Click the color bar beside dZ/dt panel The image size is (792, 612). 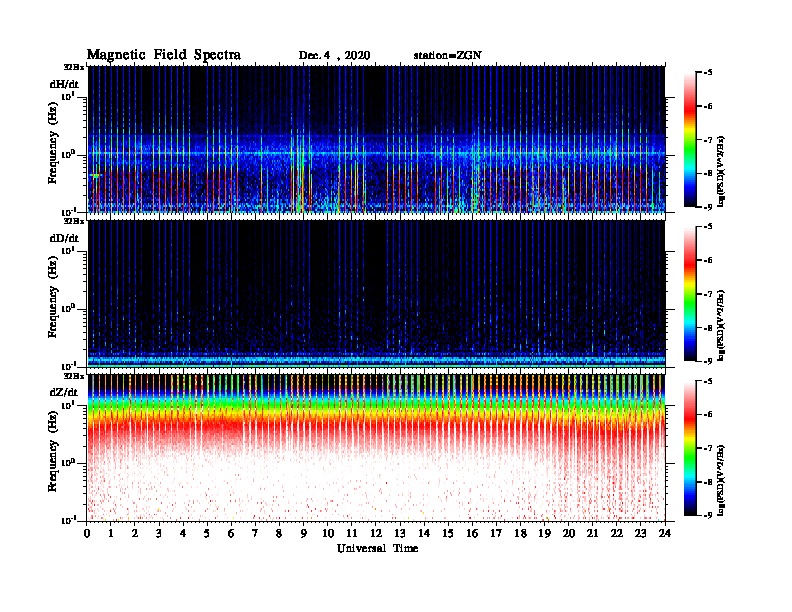pos(690,448)
